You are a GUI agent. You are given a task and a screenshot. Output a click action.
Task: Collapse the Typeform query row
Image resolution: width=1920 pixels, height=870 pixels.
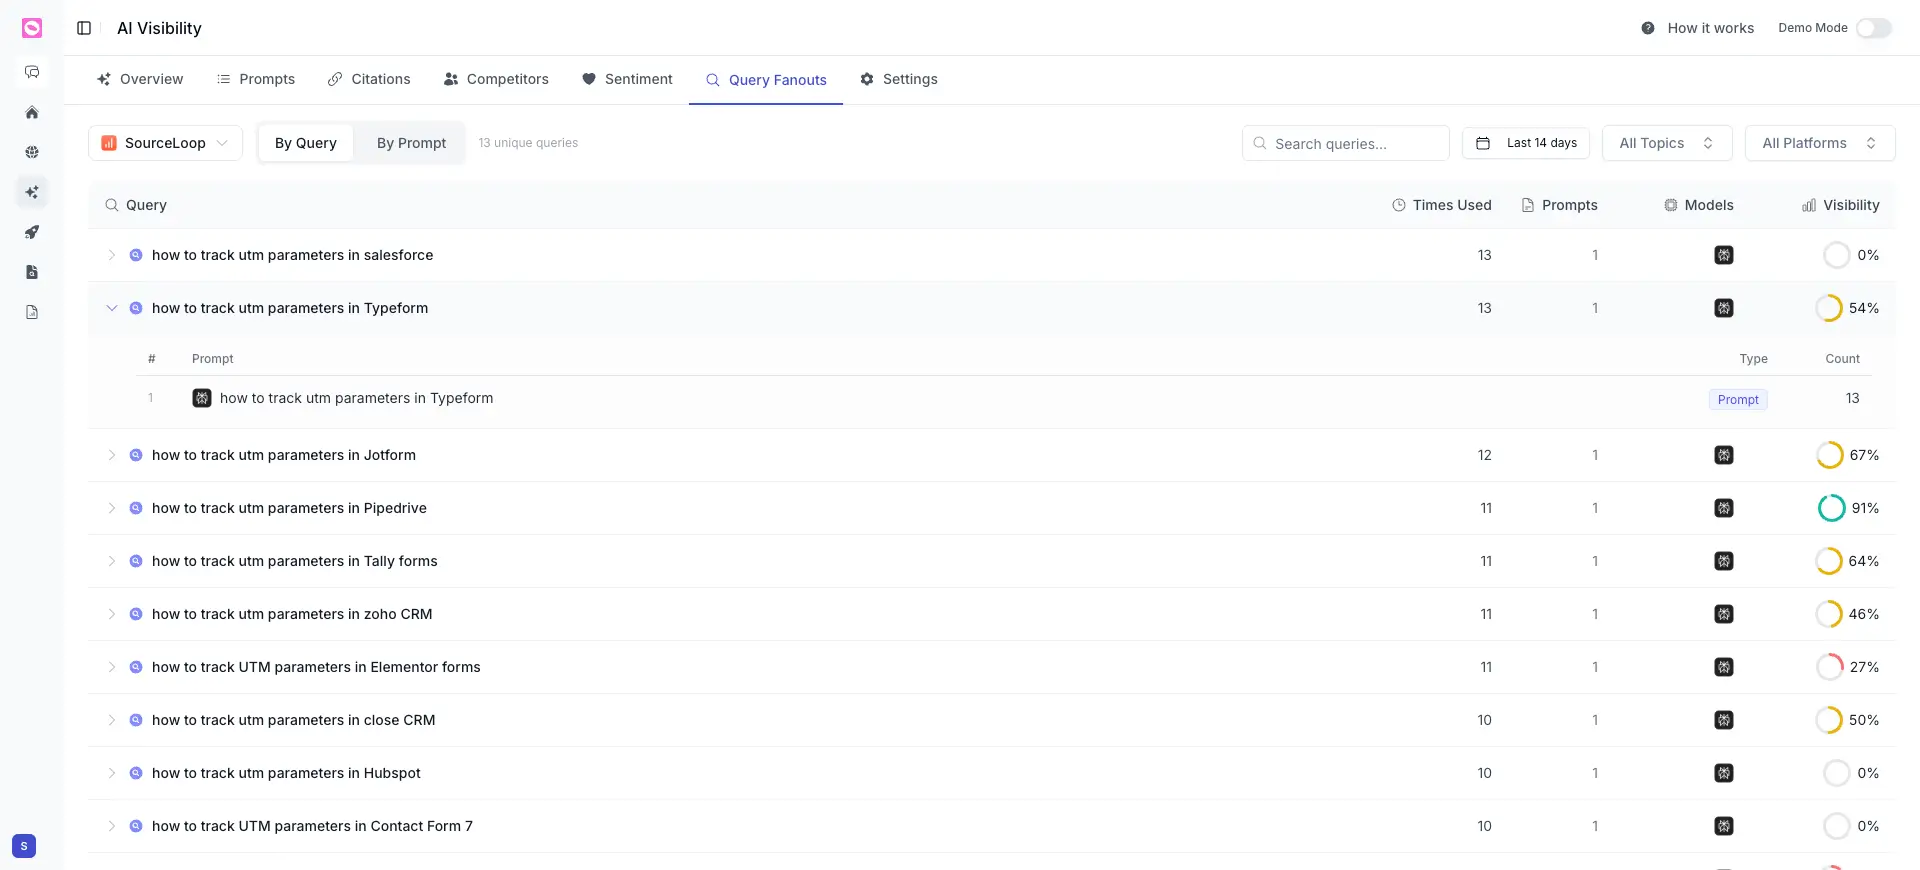[111, 308]
